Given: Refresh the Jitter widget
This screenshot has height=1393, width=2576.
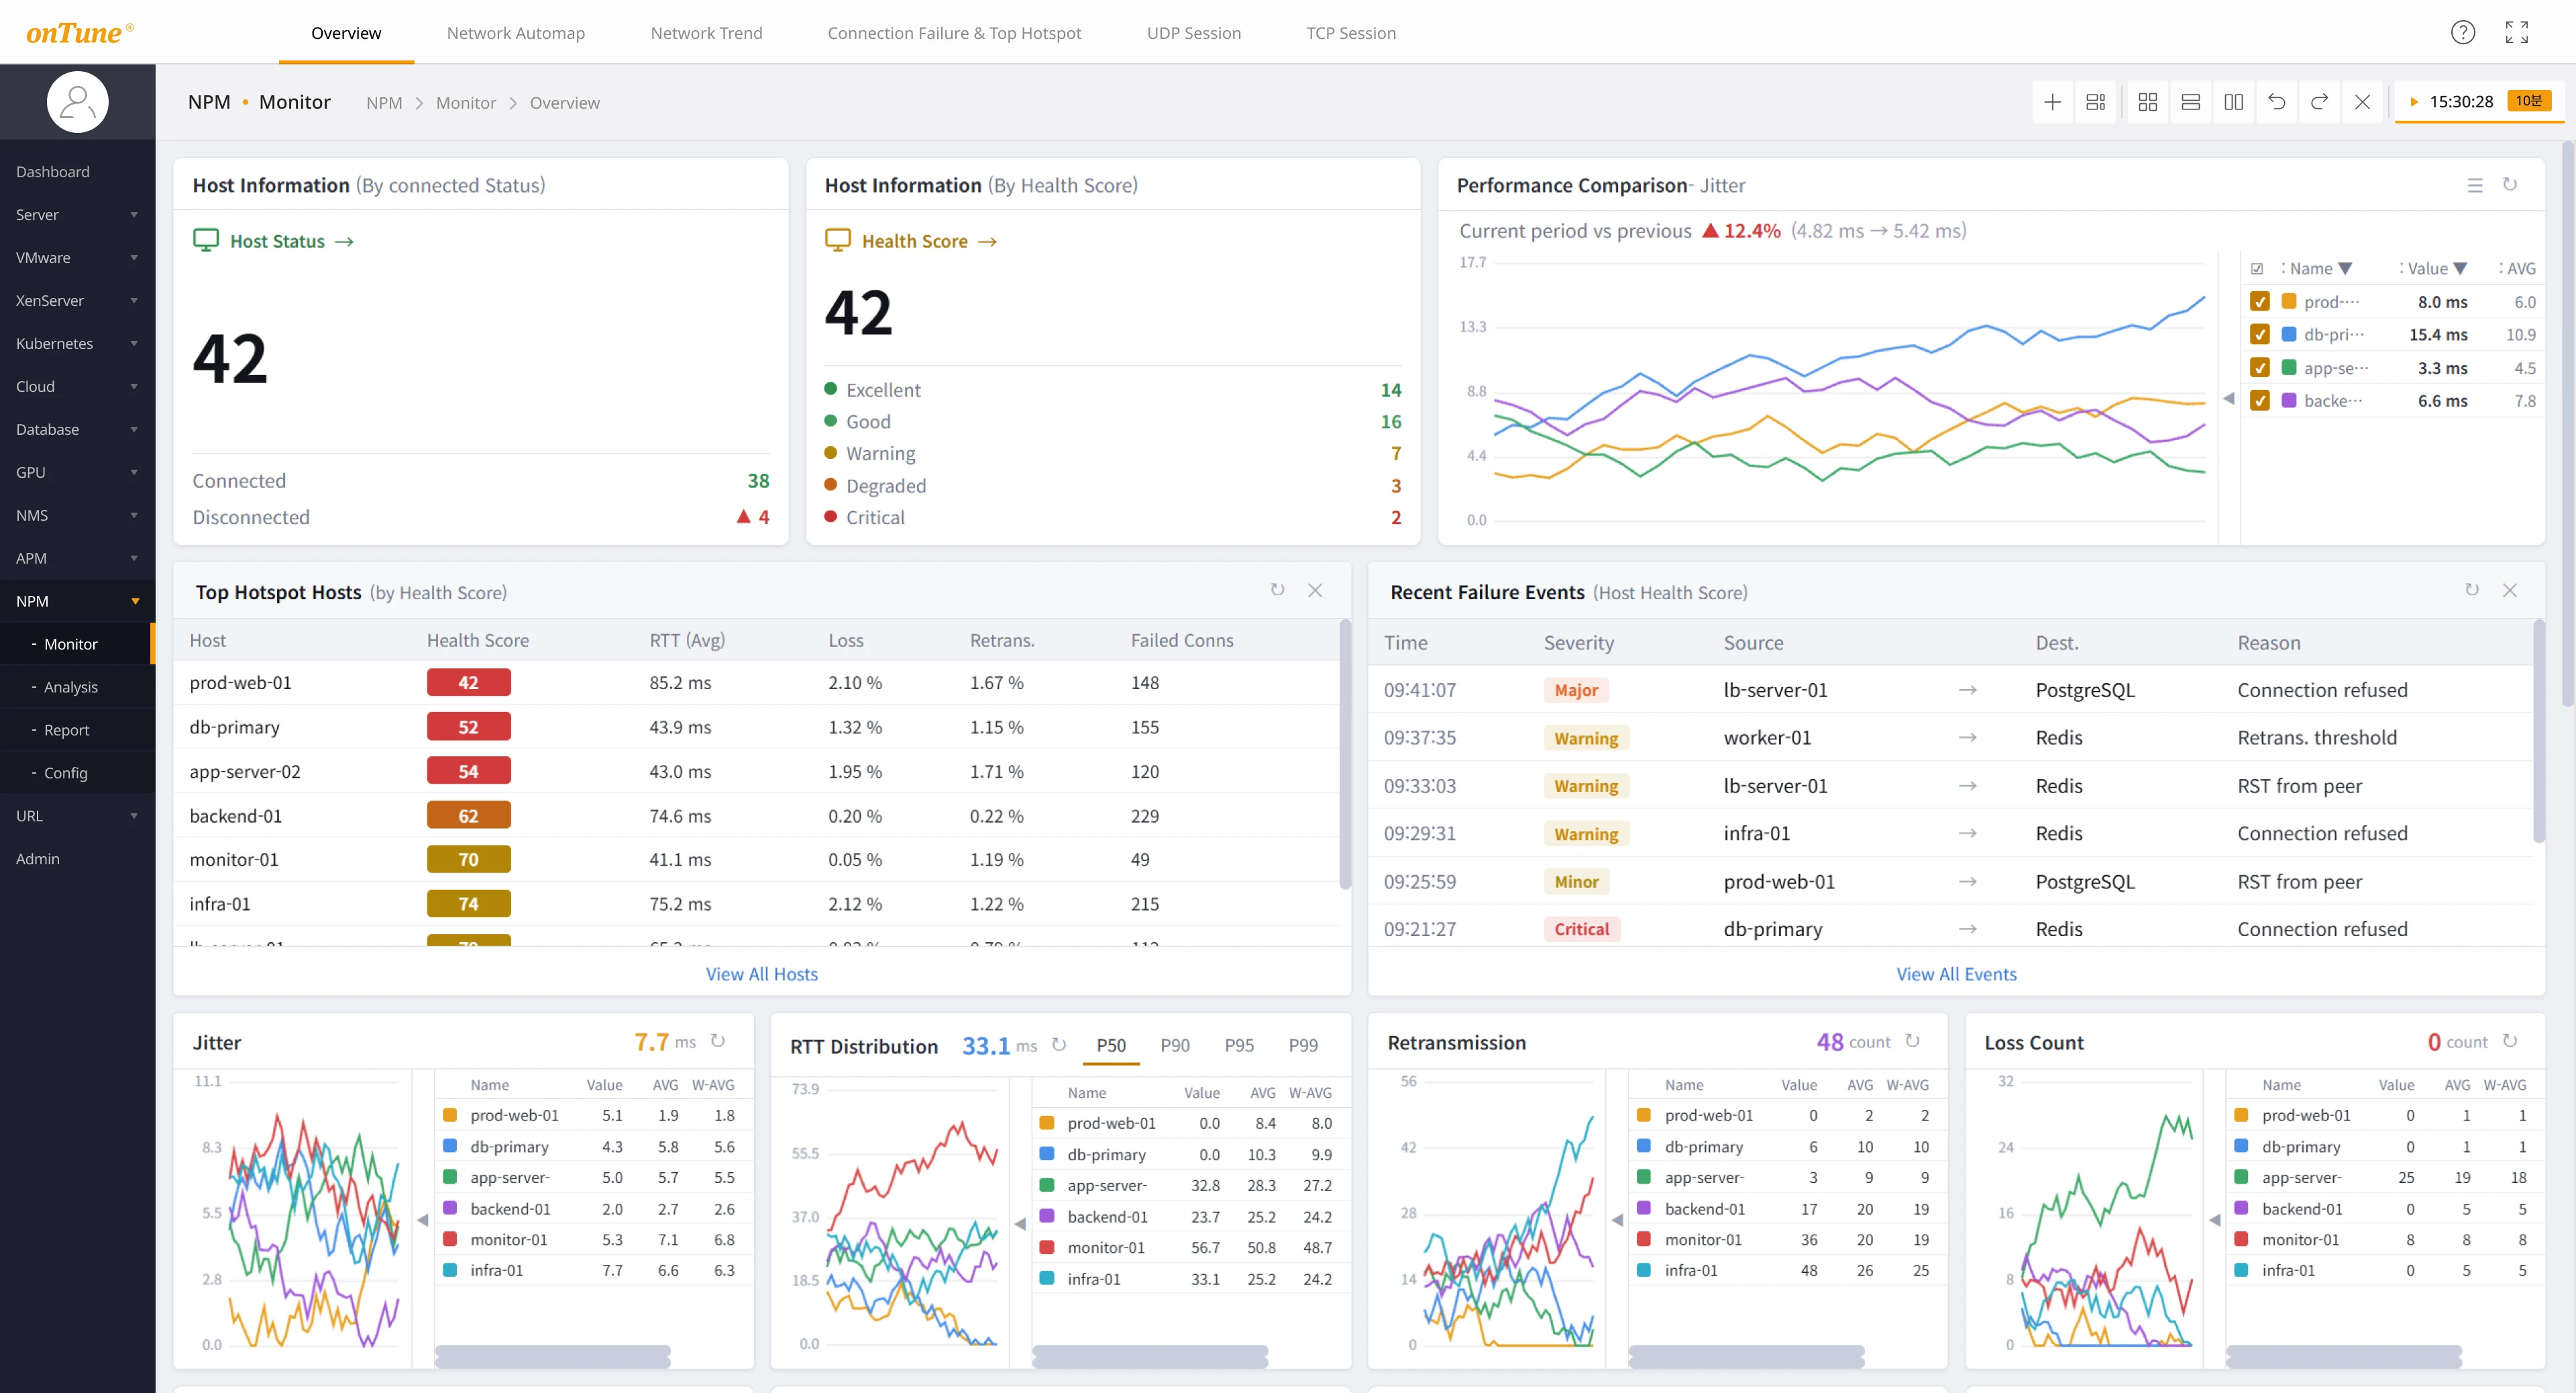Looking at the screenshot, I should pyautogui.click(x=718, y=1041).
